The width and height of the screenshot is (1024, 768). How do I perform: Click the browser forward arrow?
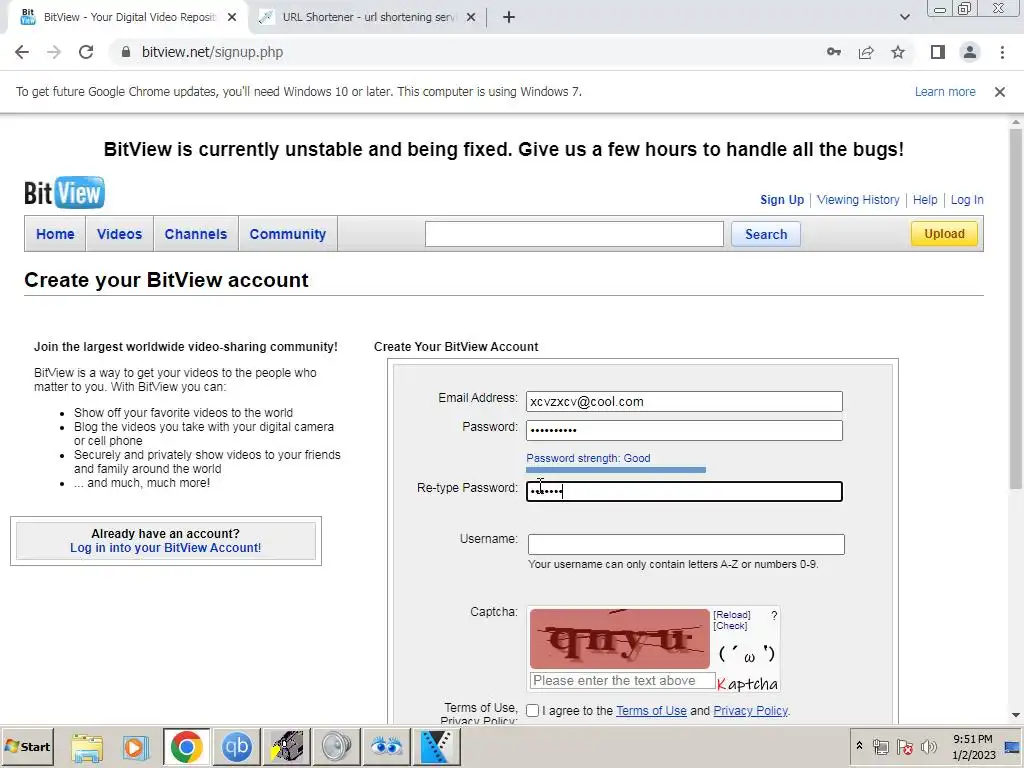tap(54, 52)
